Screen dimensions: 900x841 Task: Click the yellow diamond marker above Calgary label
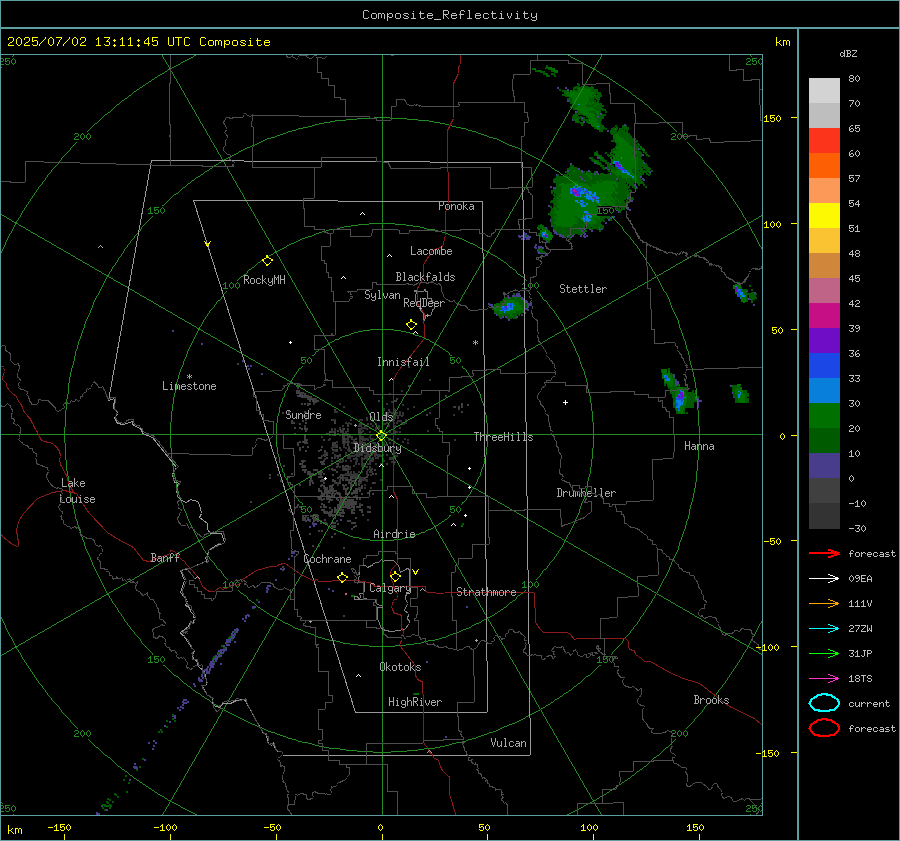tap(395, 576)
